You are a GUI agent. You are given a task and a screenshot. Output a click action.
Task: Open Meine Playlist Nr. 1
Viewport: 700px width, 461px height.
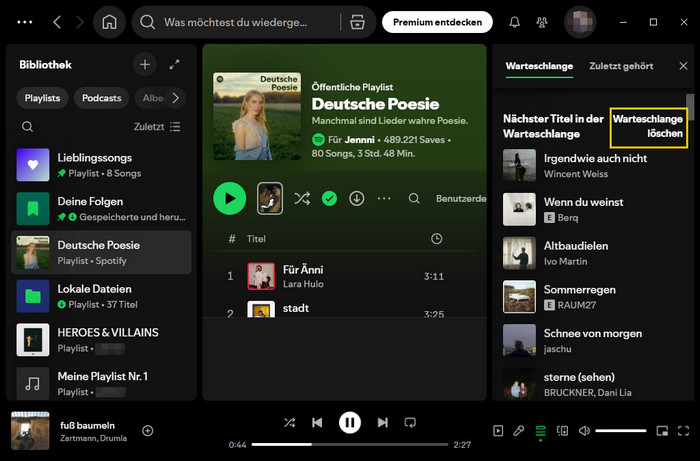click(x=101, y=383)
